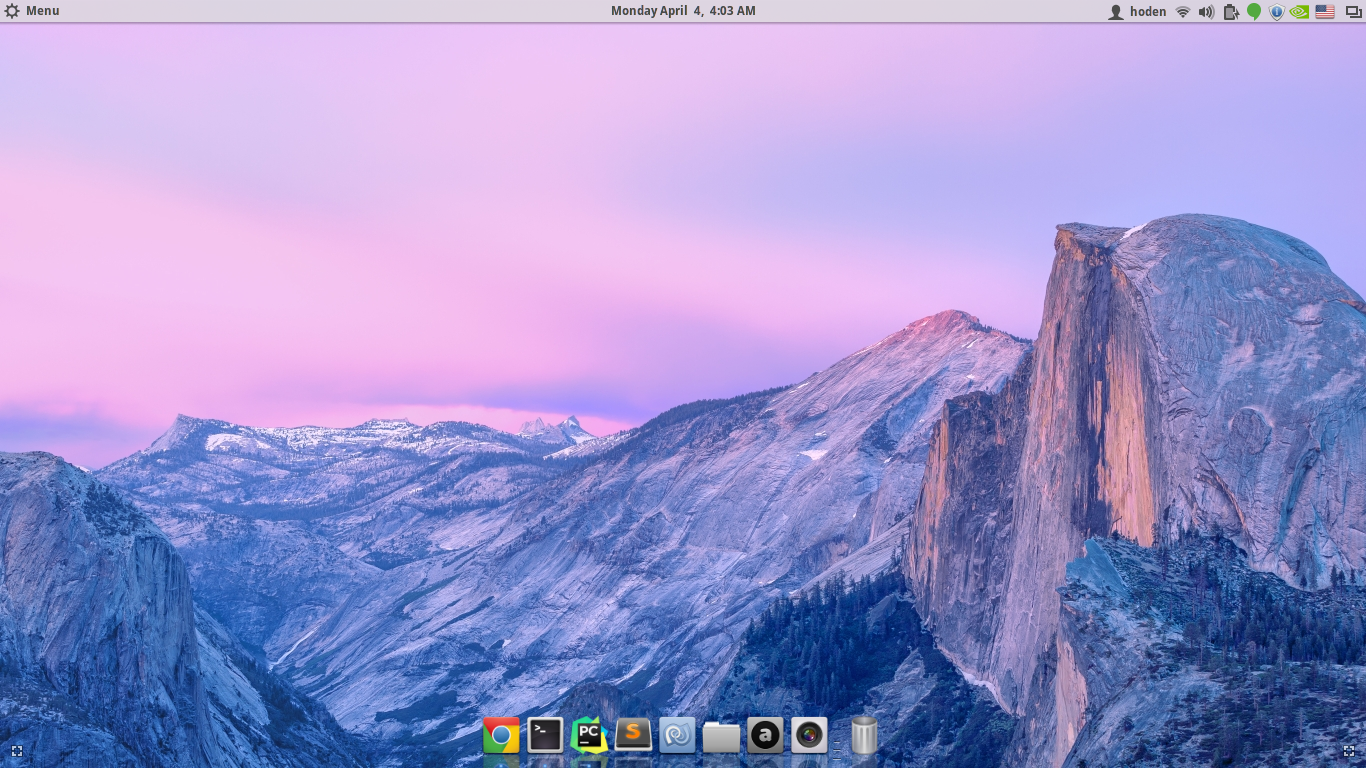Screen dimensions: 1366x768
Task: Click the bottom-right corner expand icon
Action: click(1349, 751)
